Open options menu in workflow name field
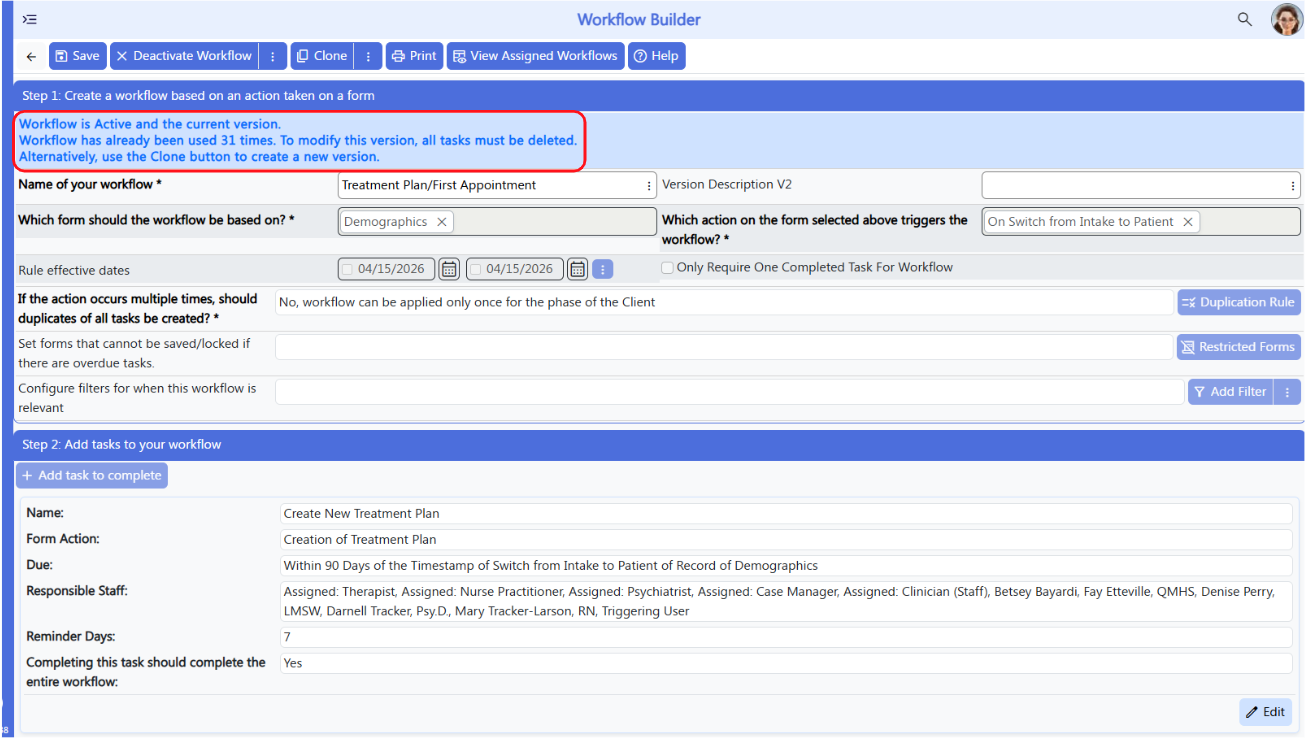 [x=650, y=185]
